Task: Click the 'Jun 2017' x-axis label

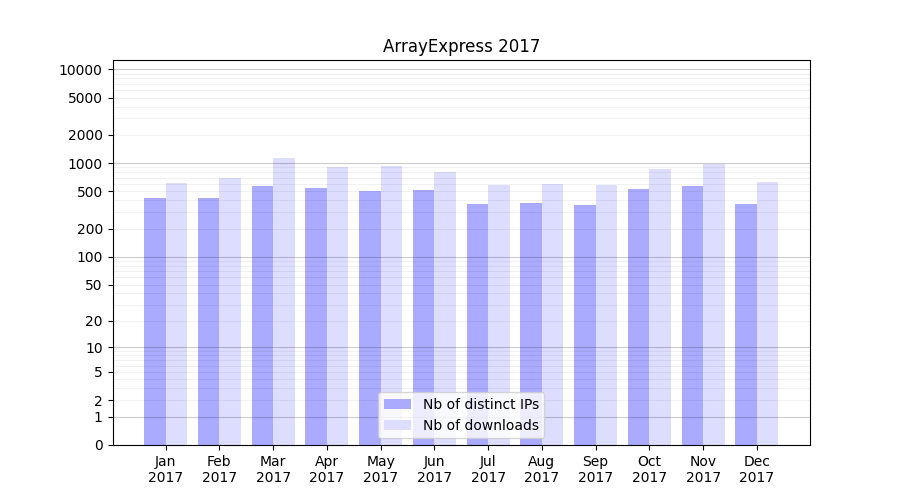Action: tap(434, 469)
